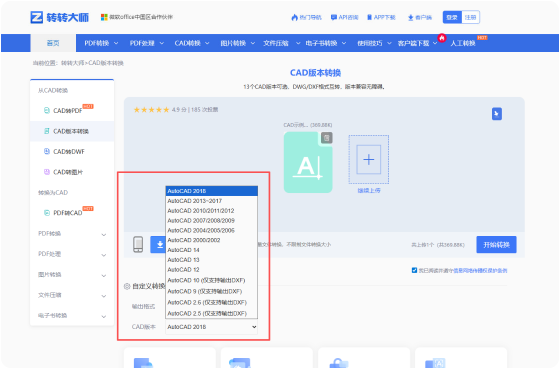Choose AutoCAD 13 option
This screenshot has height=369, width=560.
[x=211, y=260]
